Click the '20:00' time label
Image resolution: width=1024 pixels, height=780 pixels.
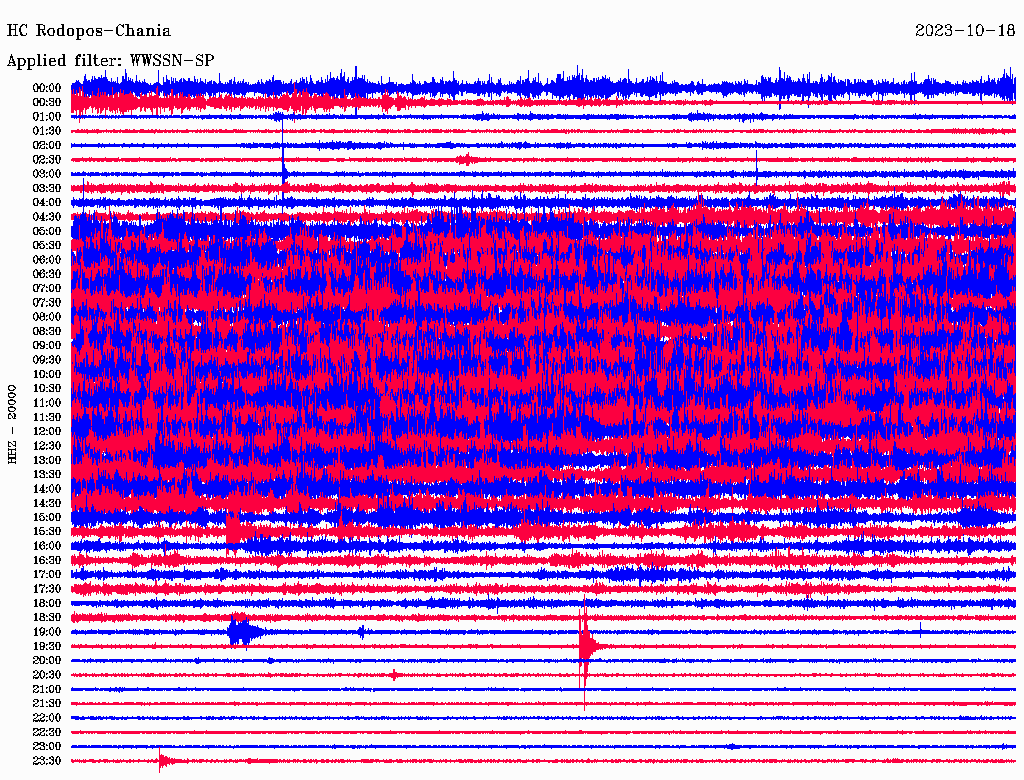[x=47, y=660]
